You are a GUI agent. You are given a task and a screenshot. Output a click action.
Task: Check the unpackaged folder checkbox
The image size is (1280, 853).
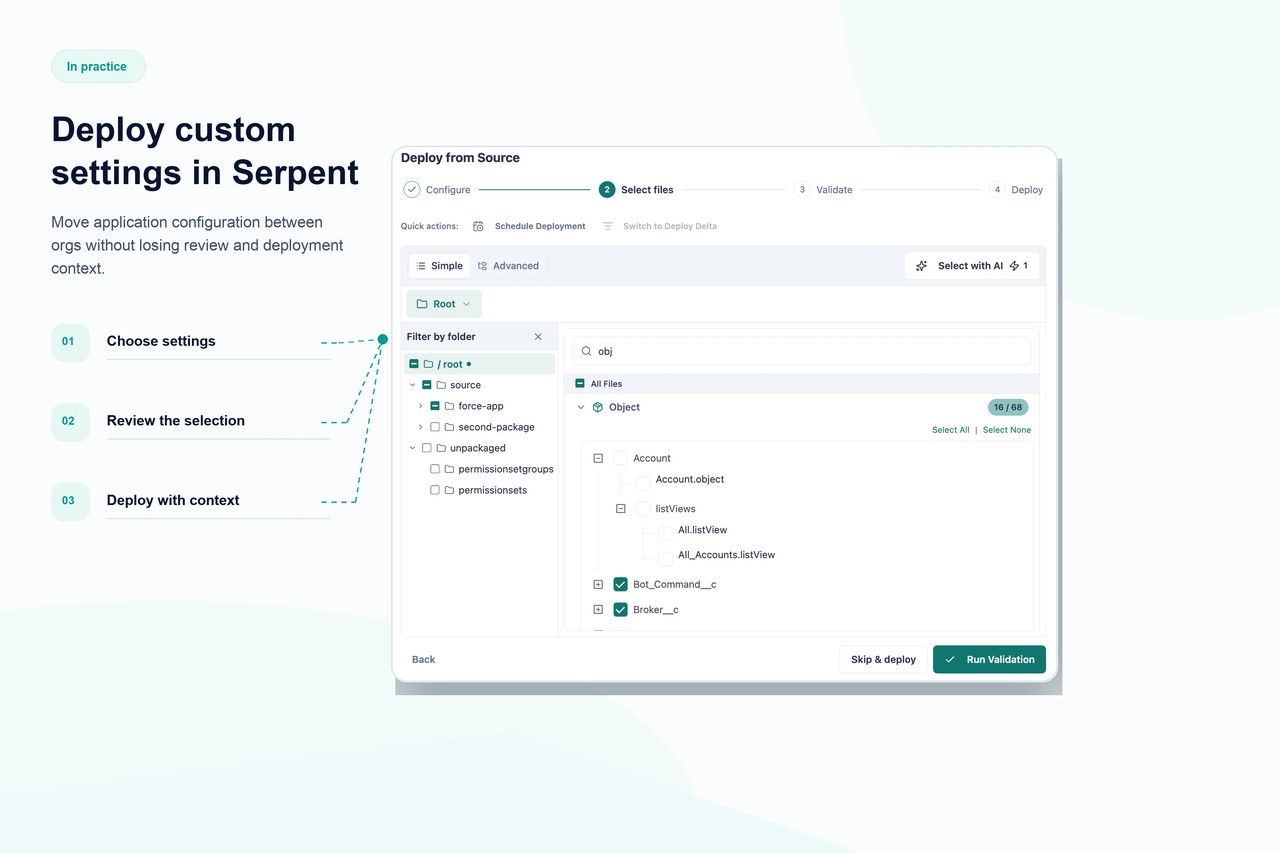click(427, 448)
